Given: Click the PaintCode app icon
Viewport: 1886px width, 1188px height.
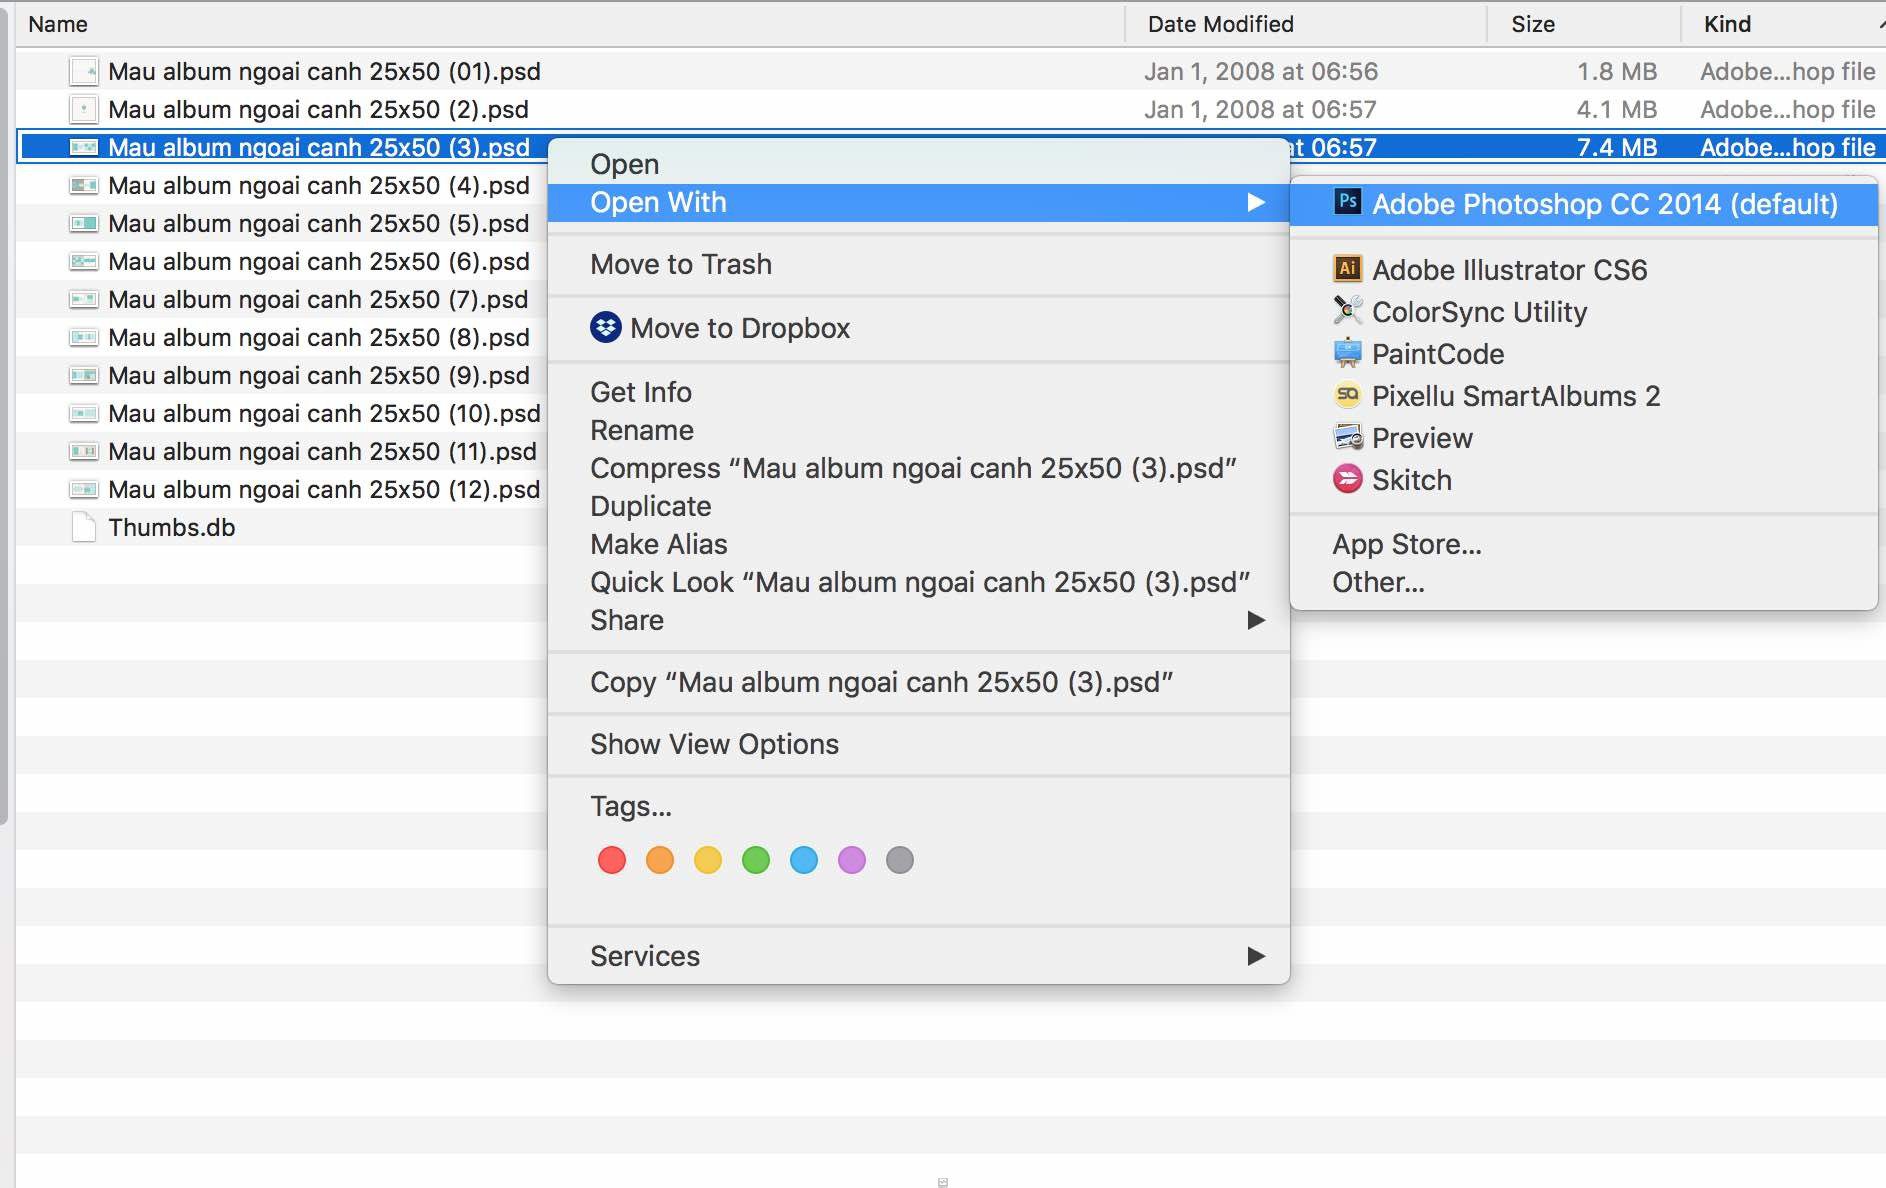Looking at the screenshot, I should (1347, 352).
